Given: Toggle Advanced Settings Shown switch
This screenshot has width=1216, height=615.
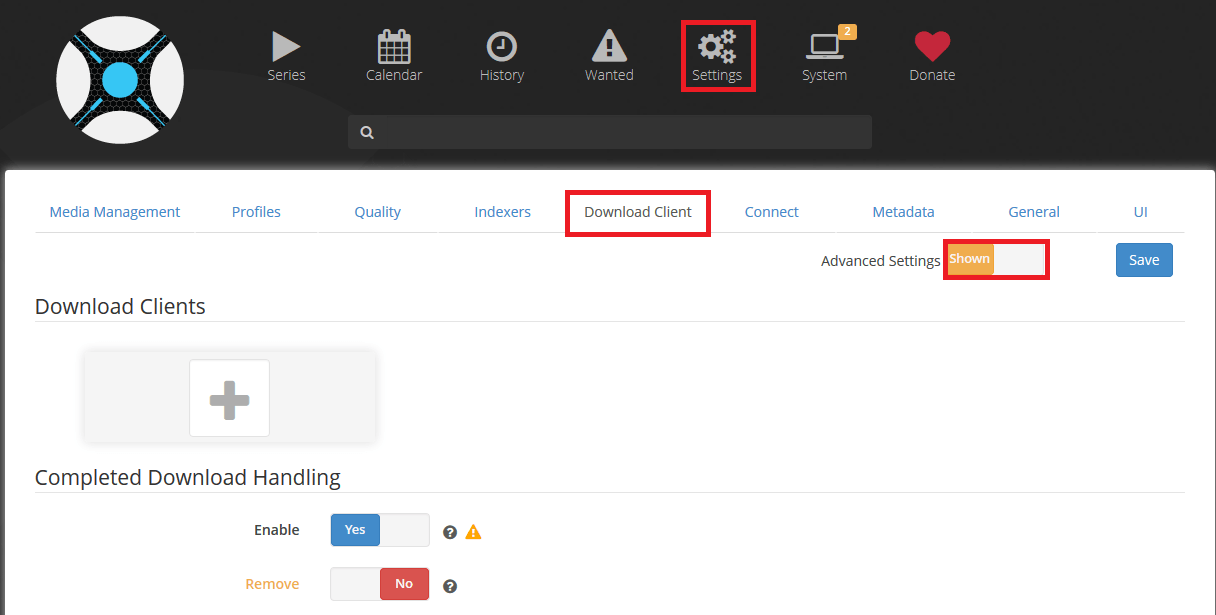Looking at the screenshot, I should click(995, 259).
